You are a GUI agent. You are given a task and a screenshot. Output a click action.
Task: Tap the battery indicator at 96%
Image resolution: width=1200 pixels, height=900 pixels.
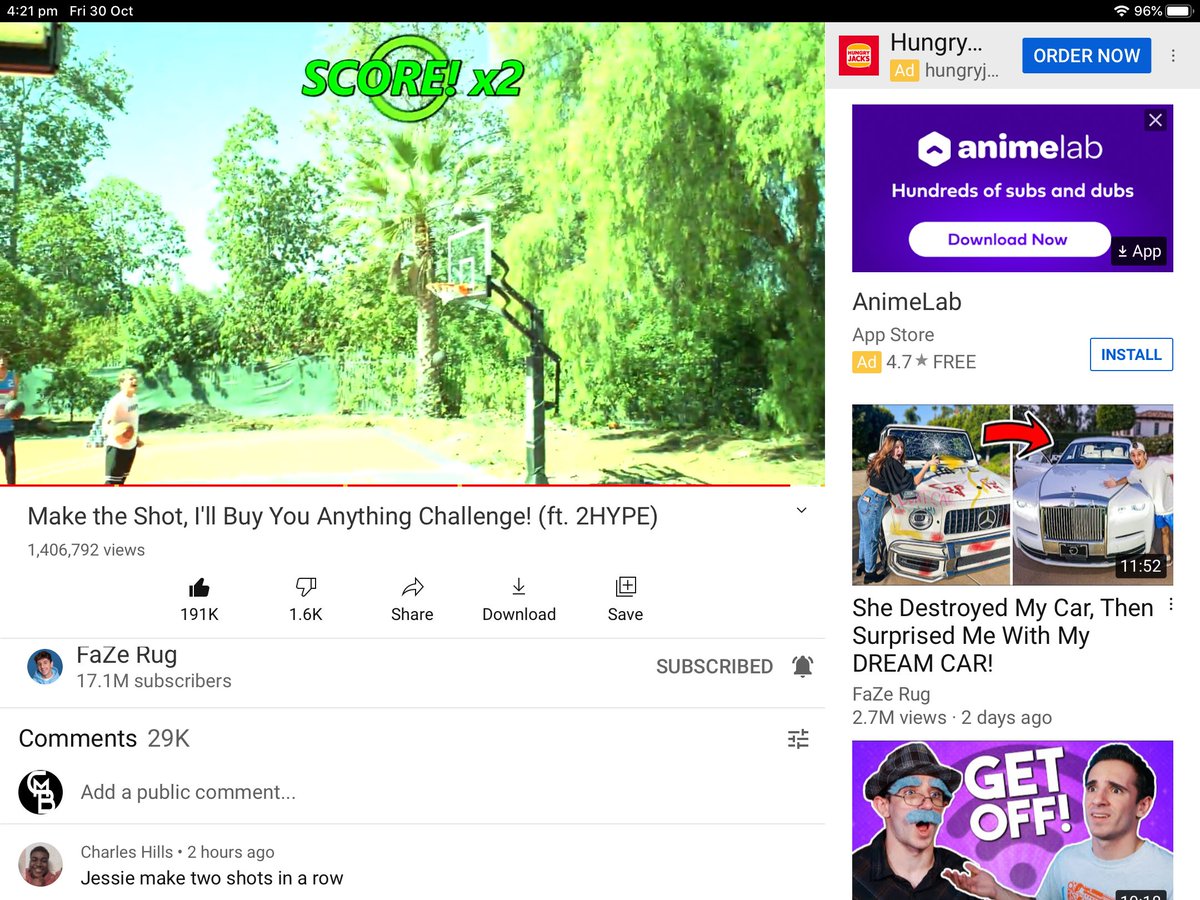tap(1179, 10)
